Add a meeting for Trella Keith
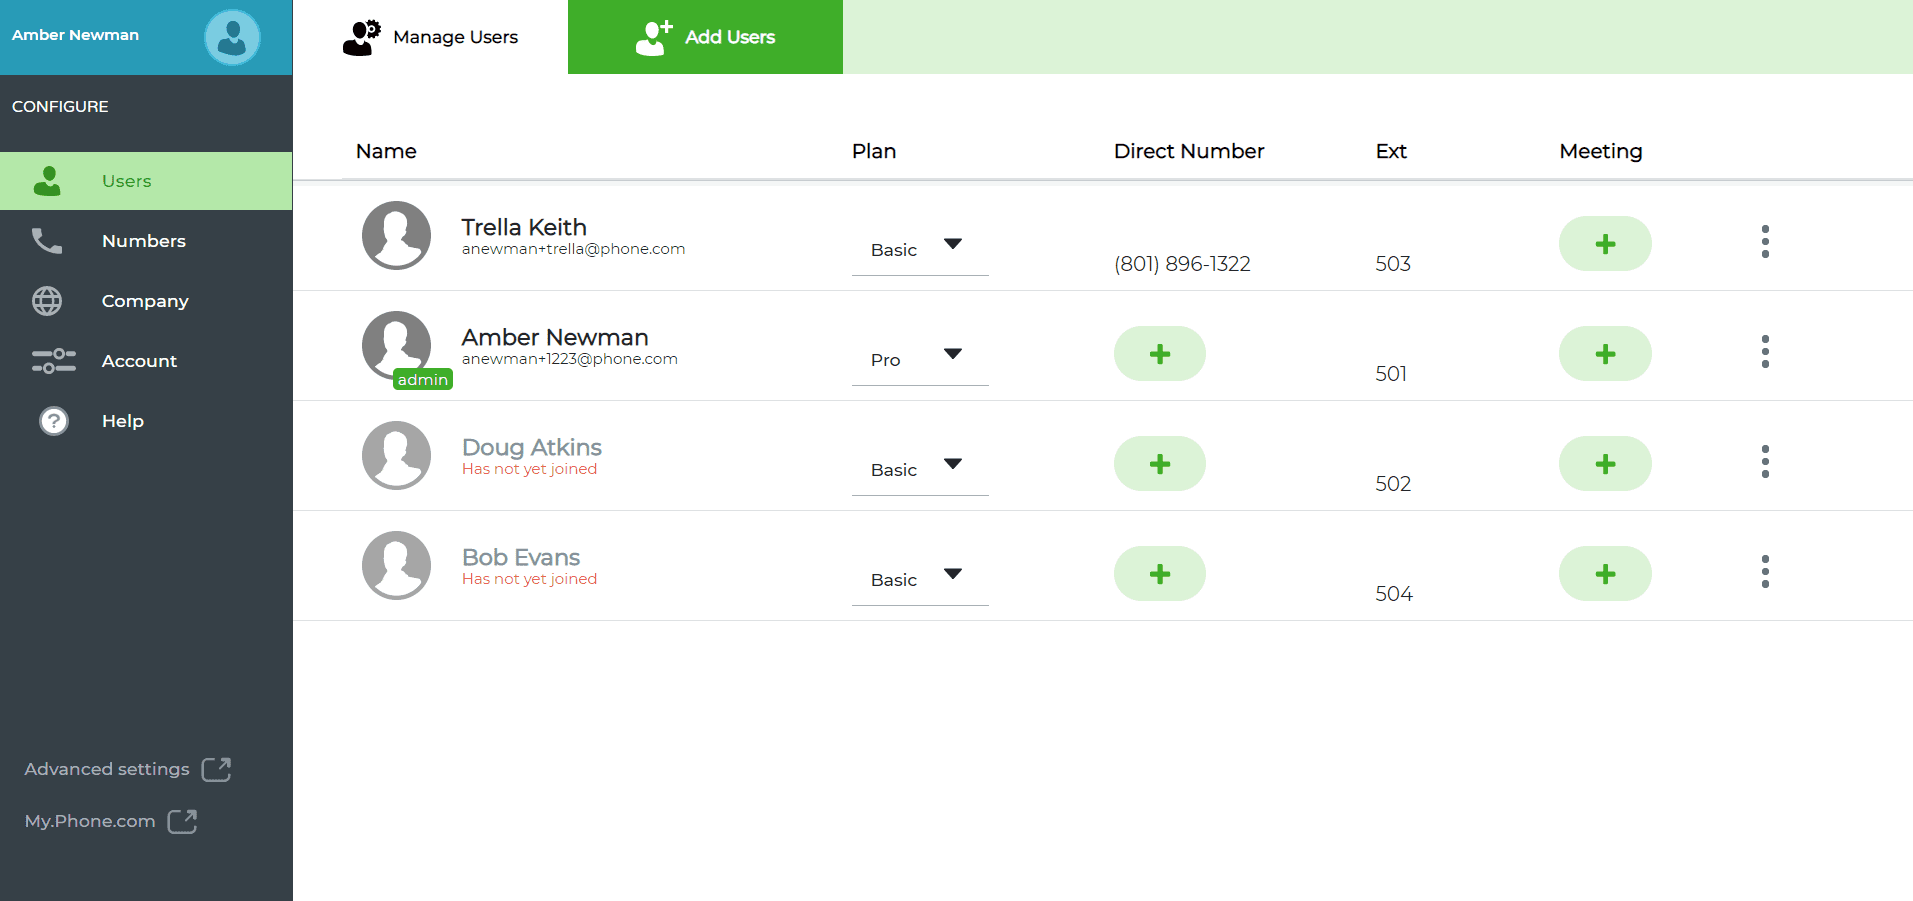Screen dimensions: 1913x901 tap(1605, 244)
